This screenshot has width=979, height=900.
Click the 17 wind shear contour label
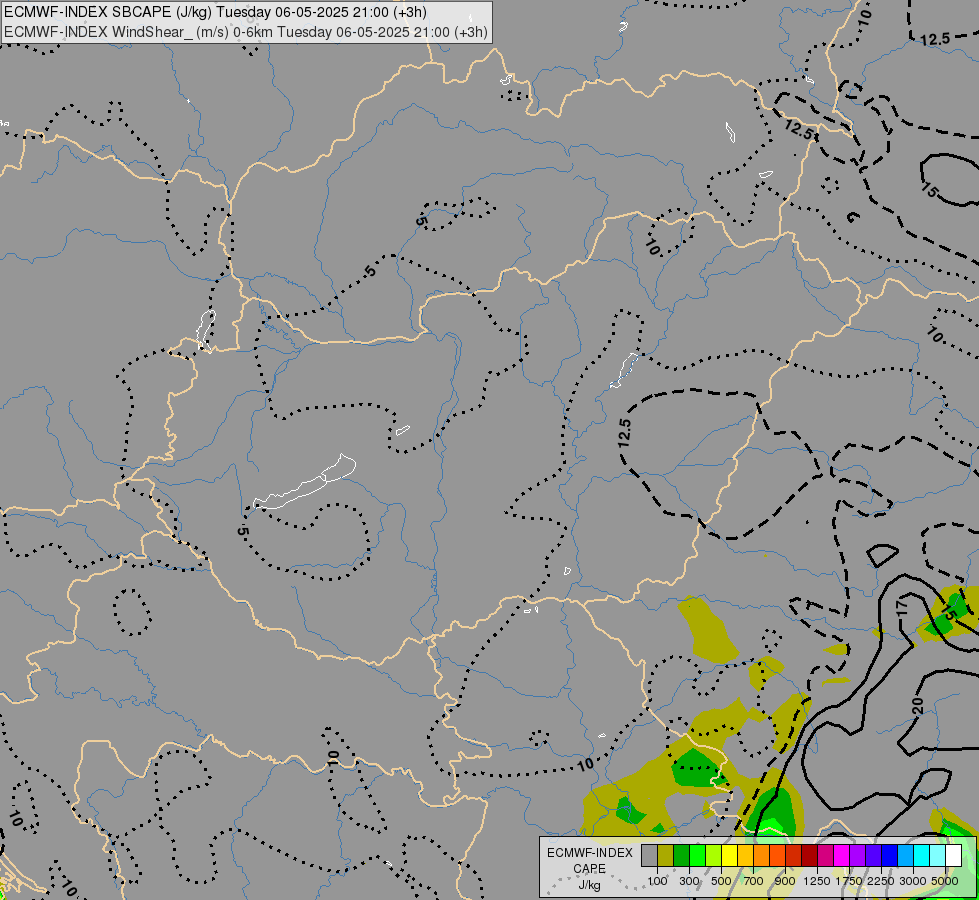(901, 608)
